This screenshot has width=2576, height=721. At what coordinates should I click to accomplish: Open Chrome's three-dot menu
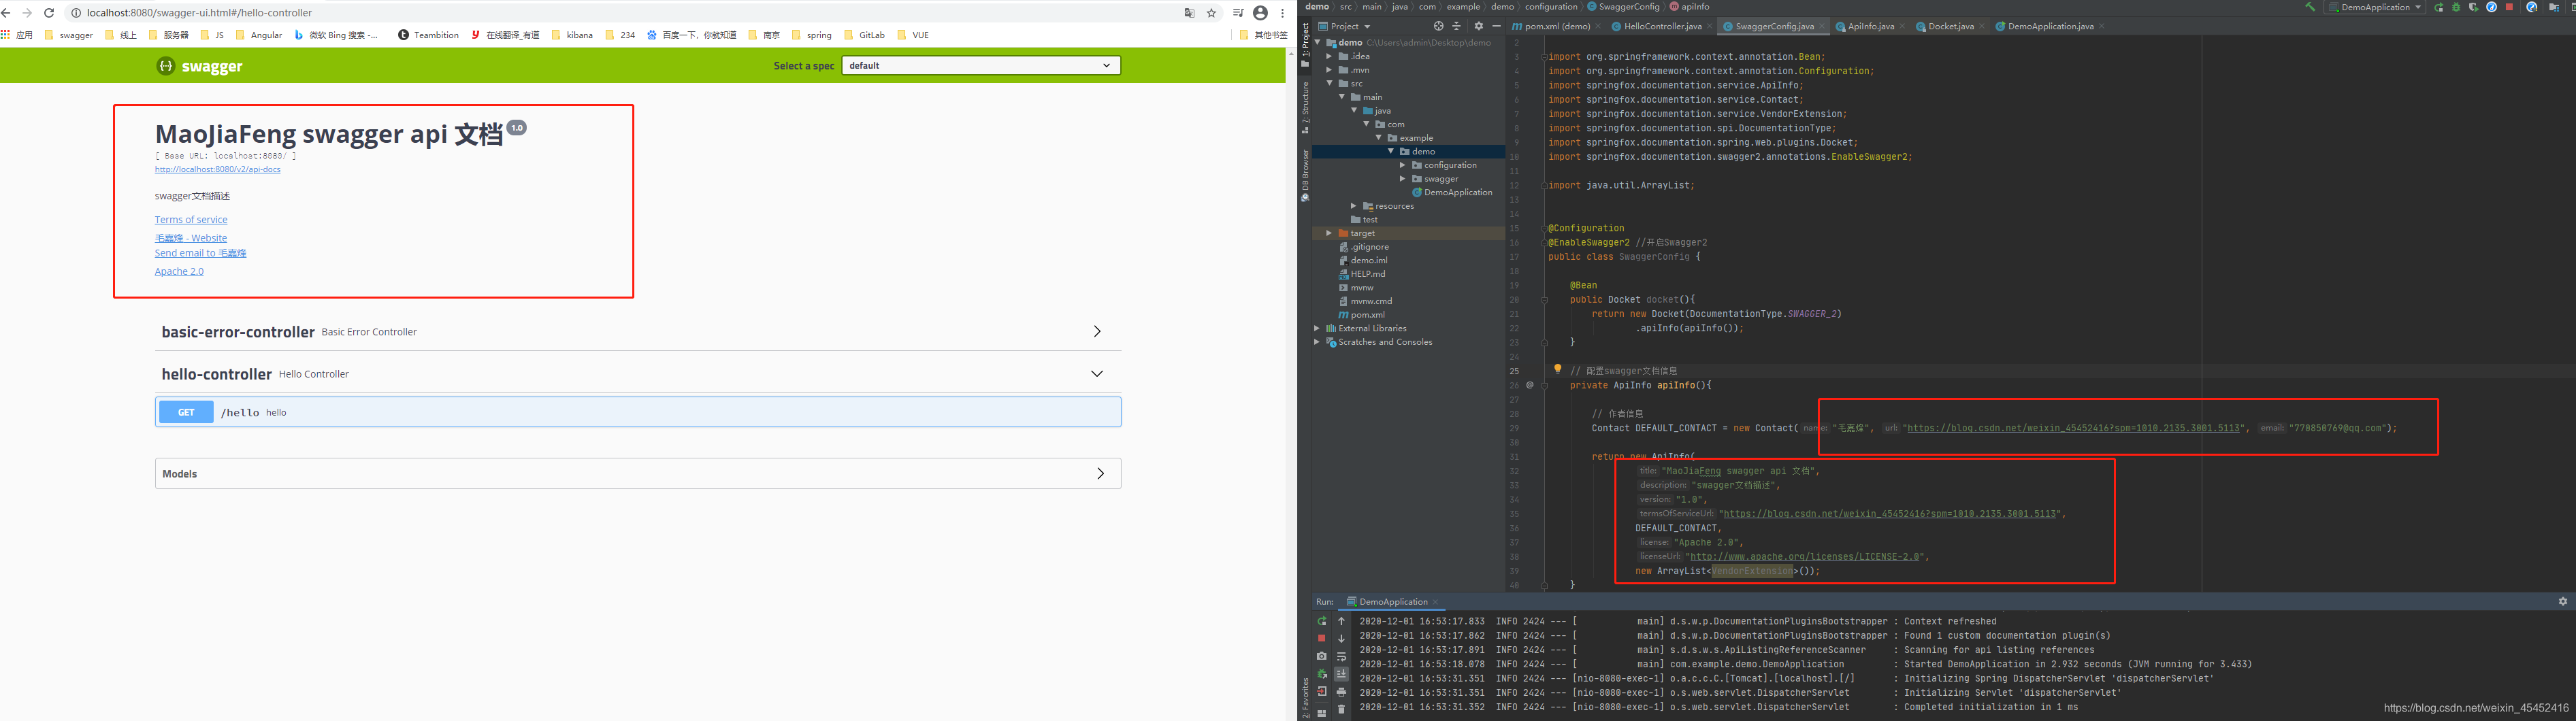pos(1282,13)
